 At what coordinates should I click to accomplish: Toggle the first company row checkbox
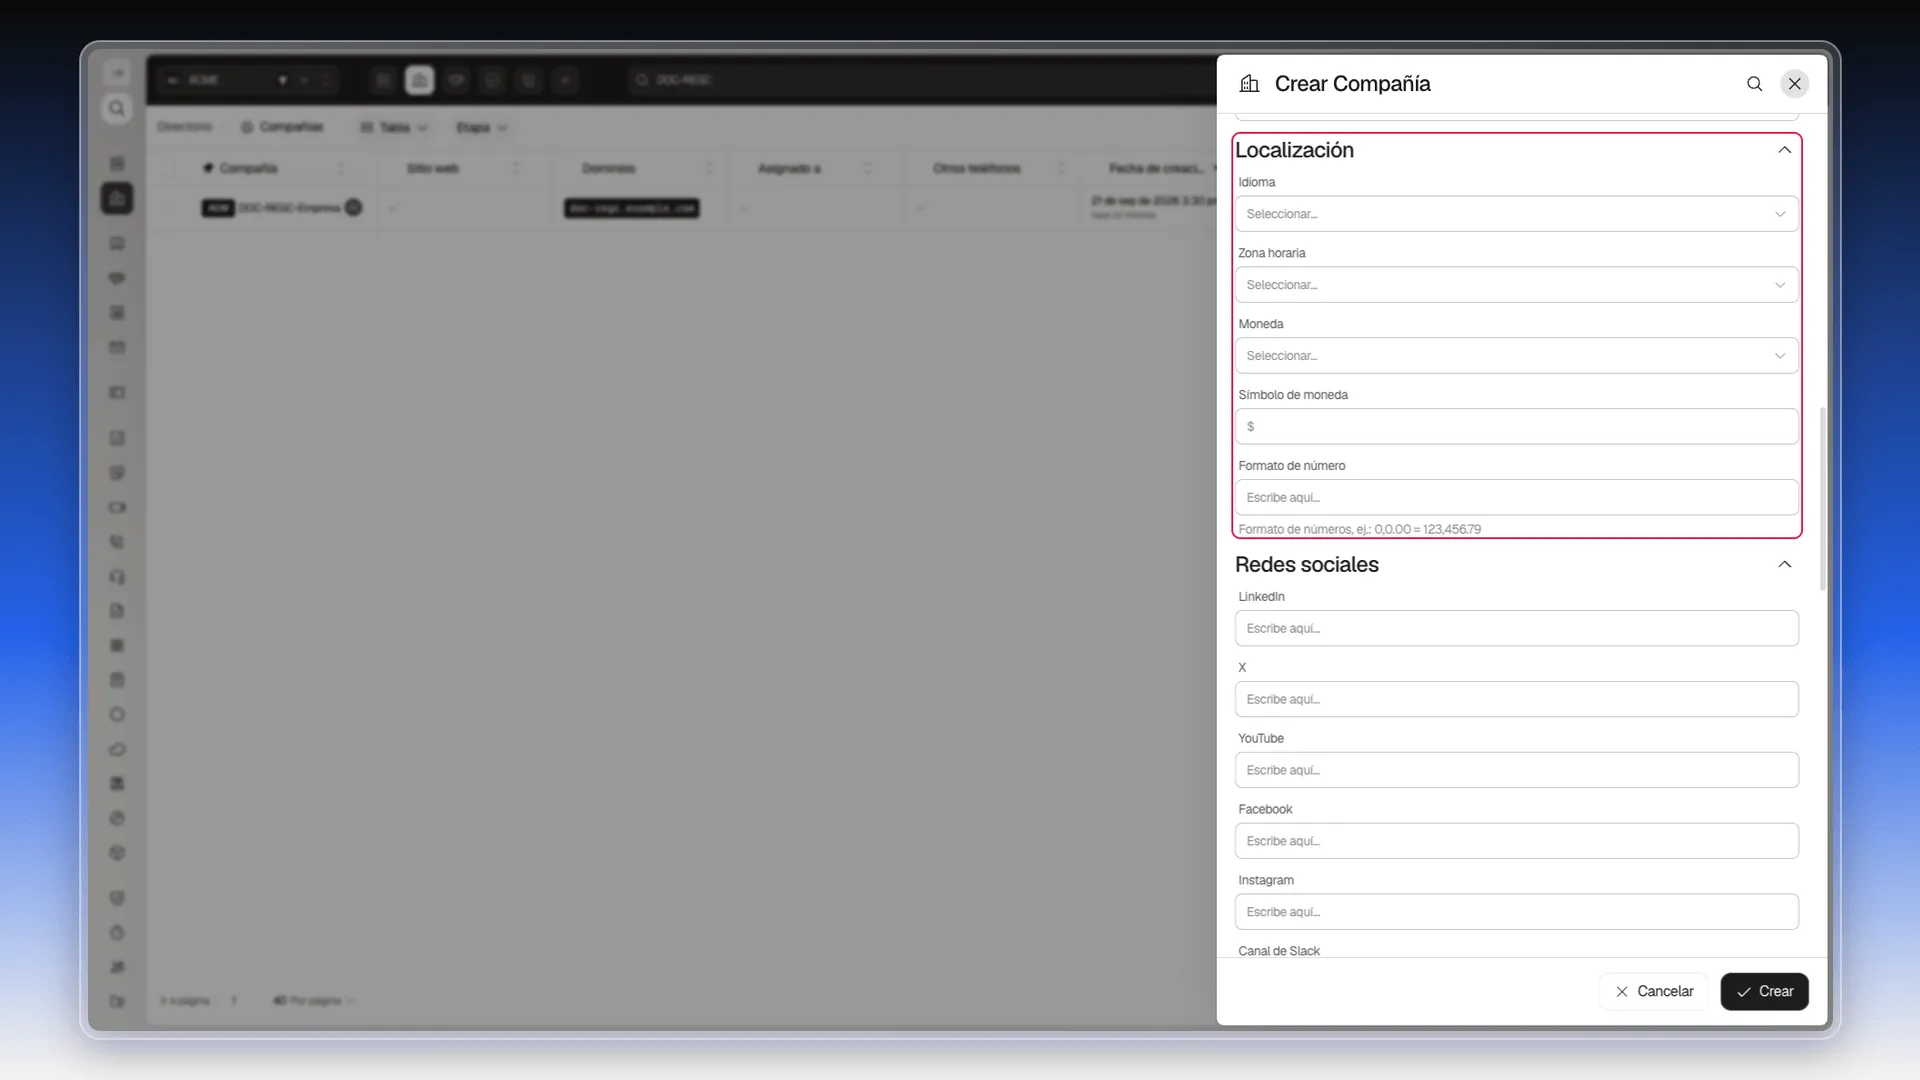[x=168, y=208]
